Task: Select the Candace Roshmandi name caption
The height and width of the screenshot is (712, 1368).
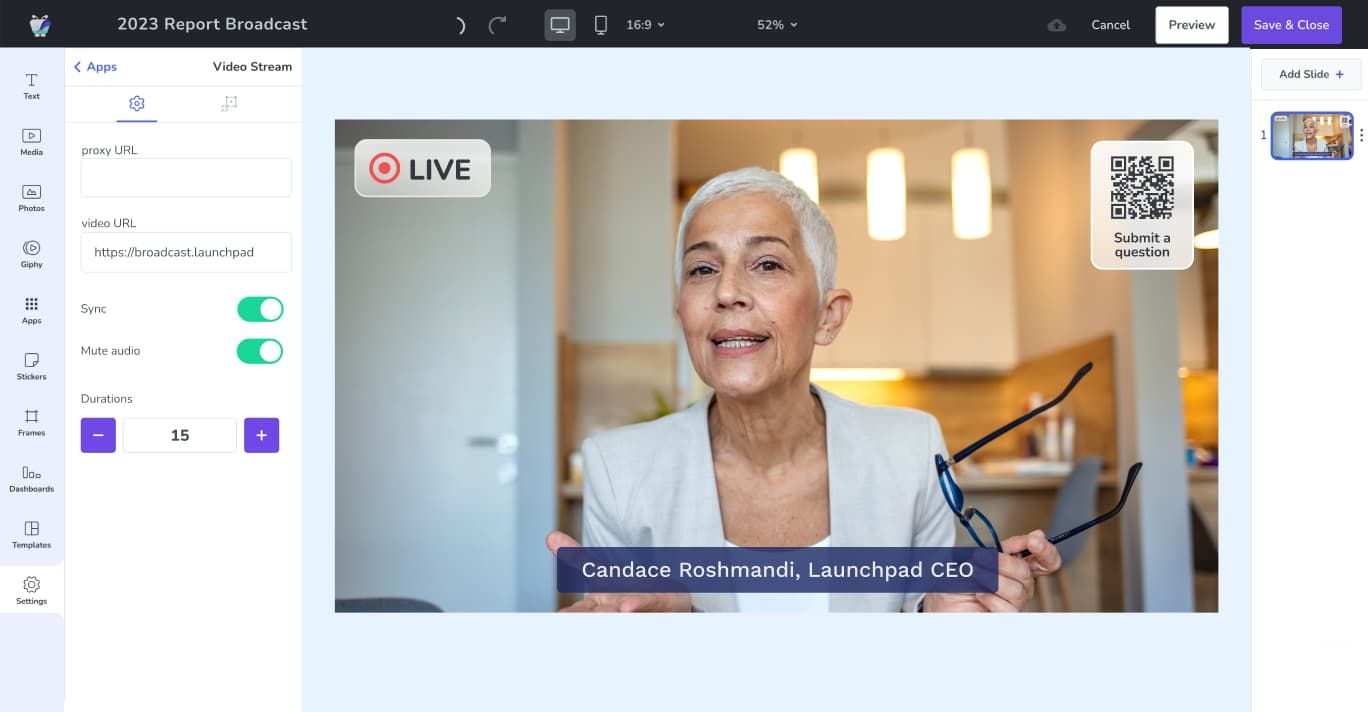Action: click(x=777, y=570)
